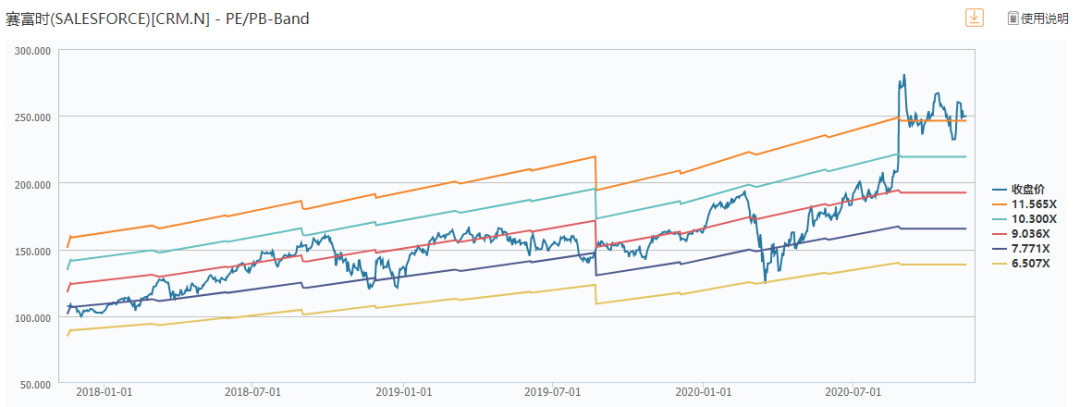The image size is (1080, 407).
Task: Click the orange download chart icon
Action: coord(973,18)
